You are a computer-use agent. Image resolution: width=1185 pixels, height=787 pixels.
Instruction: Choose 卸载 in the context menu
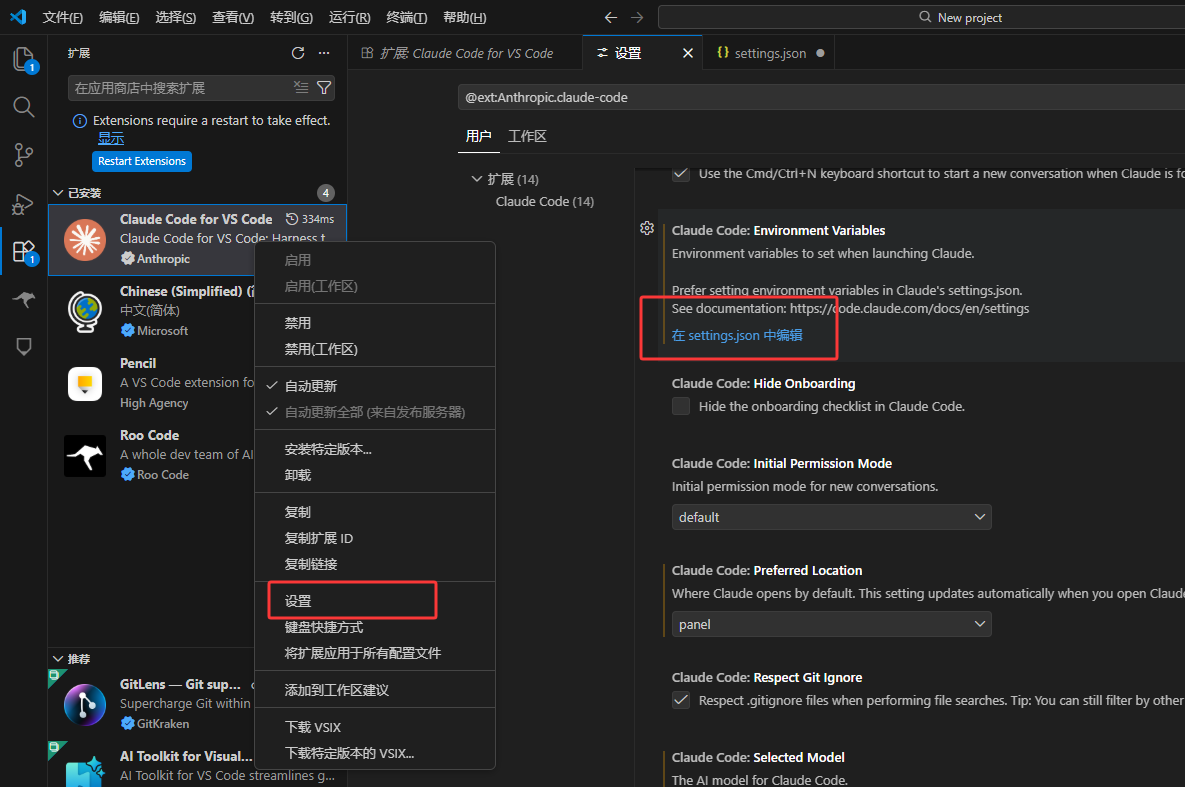(375, 476)
